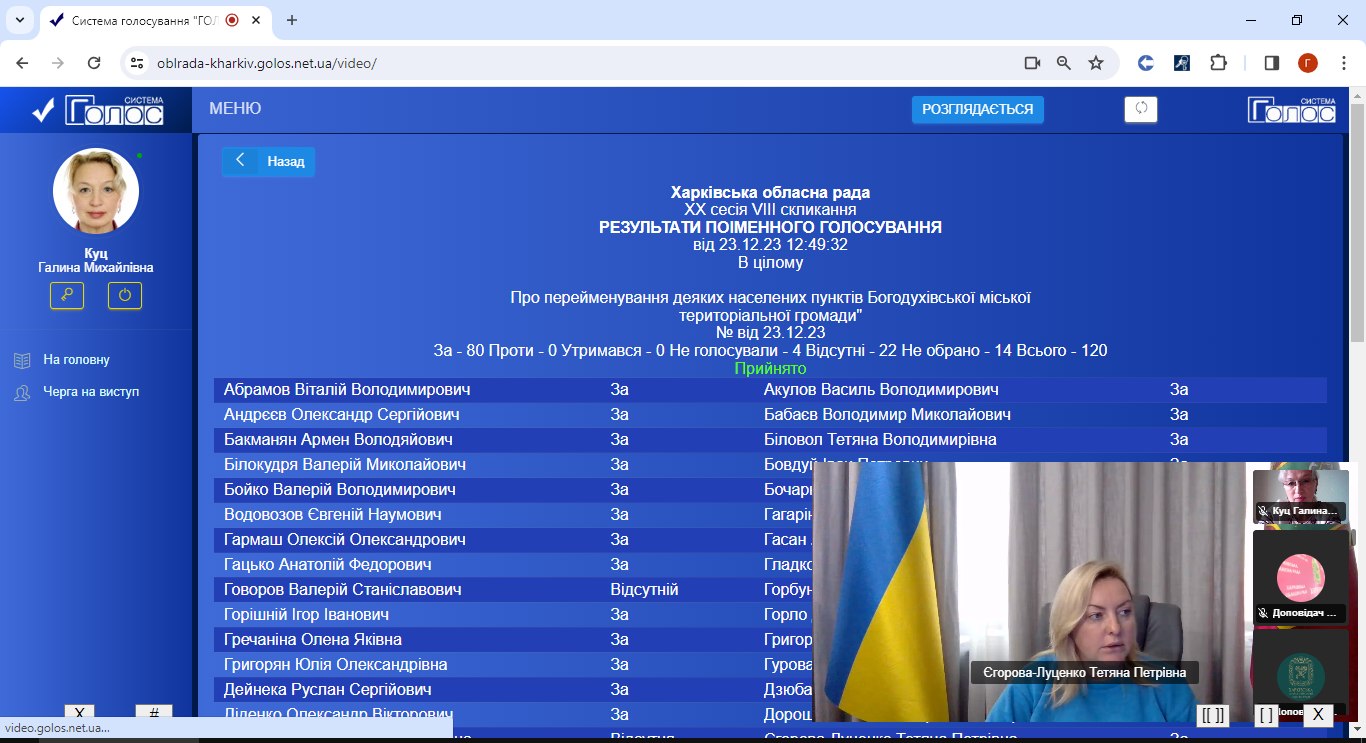The width and height of the screenshot is (1366, 743).
Task: Open Черга на виступ in sidebar
Action: (x=91, y=392)
